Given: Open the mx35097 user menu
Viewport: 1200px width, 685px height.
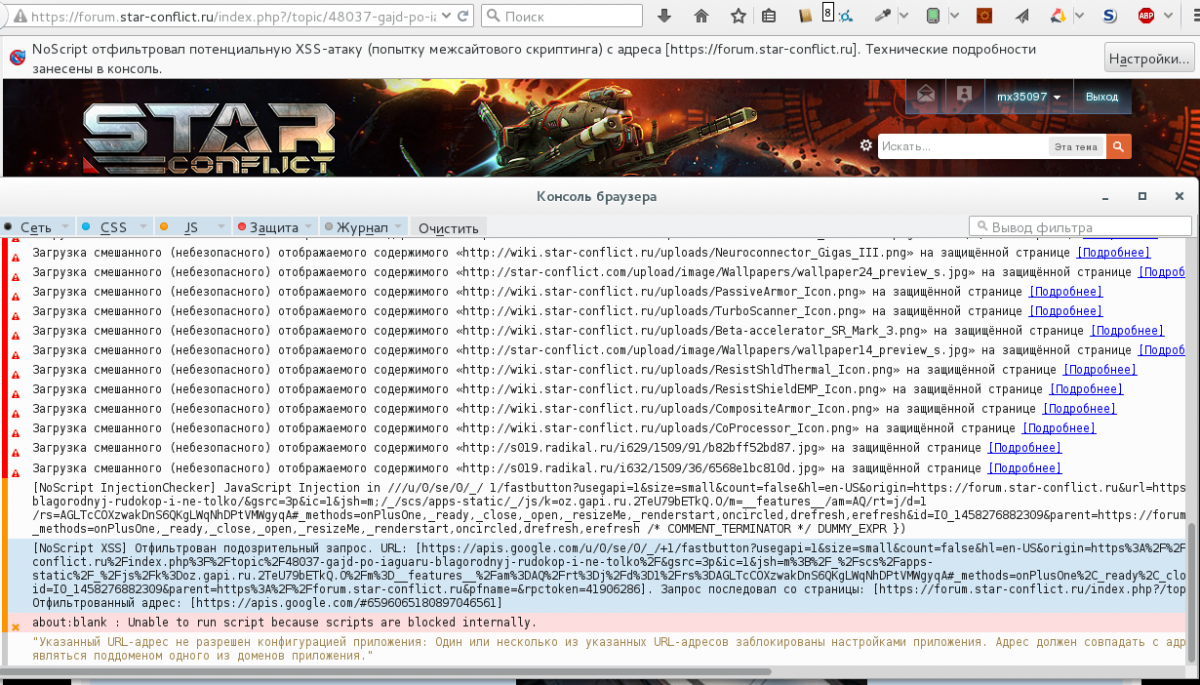Looking at the screenshot, I should tap(1029, 96).
